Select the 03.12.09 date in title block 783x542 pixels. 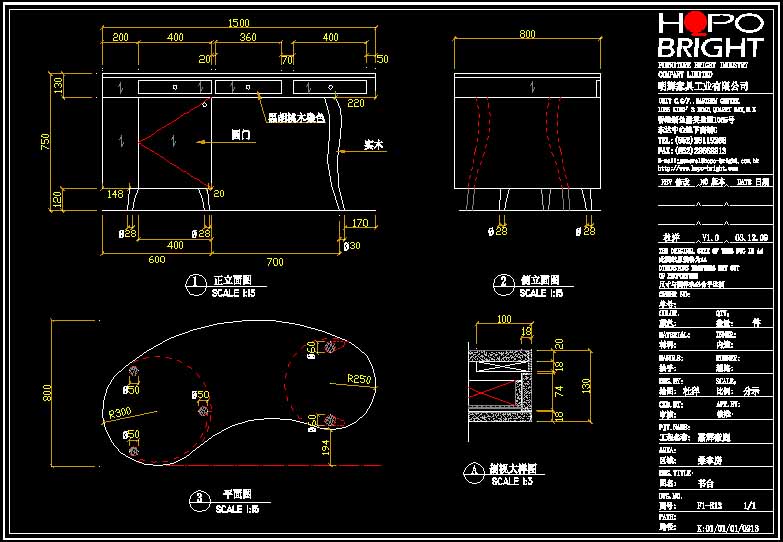[752, 238]
